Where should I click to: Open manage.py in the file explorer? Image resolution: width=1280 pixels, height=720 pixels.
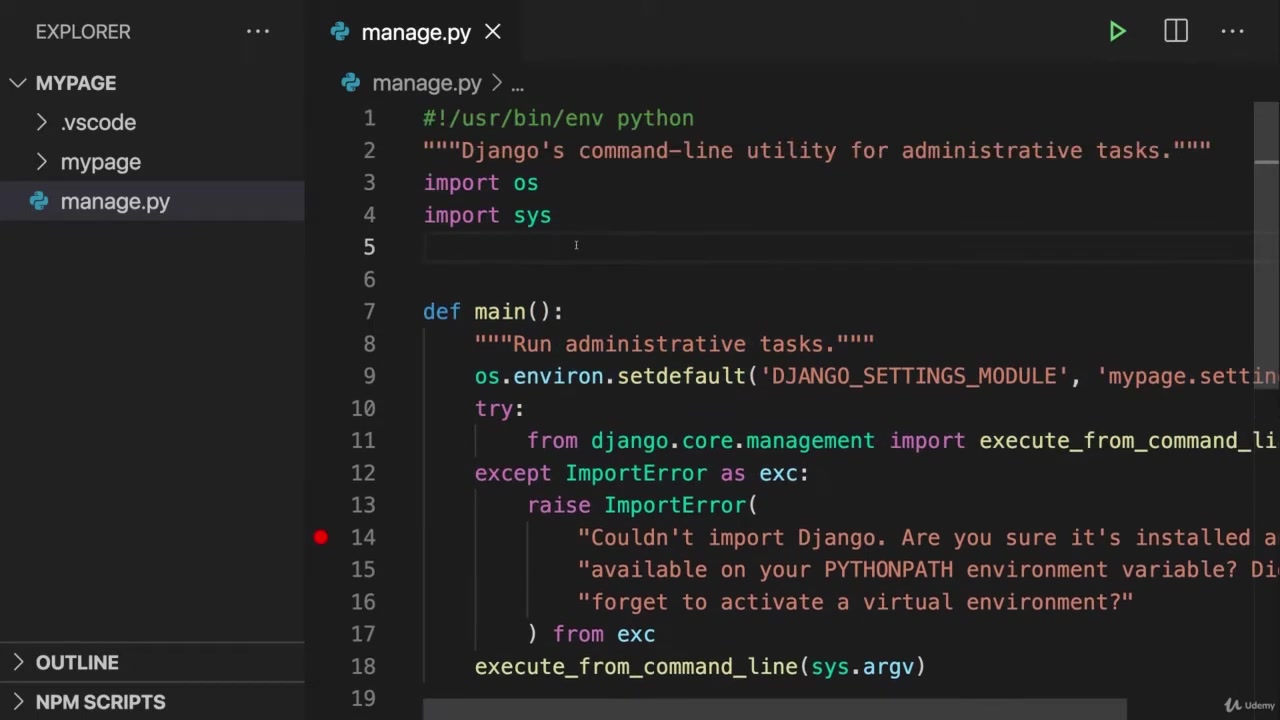pos(115,201)
